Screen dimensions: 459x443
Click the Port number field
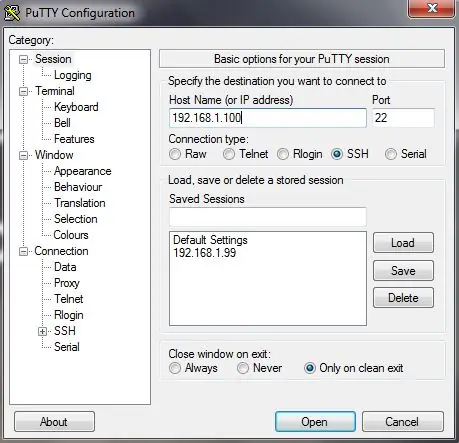point(403,118)
